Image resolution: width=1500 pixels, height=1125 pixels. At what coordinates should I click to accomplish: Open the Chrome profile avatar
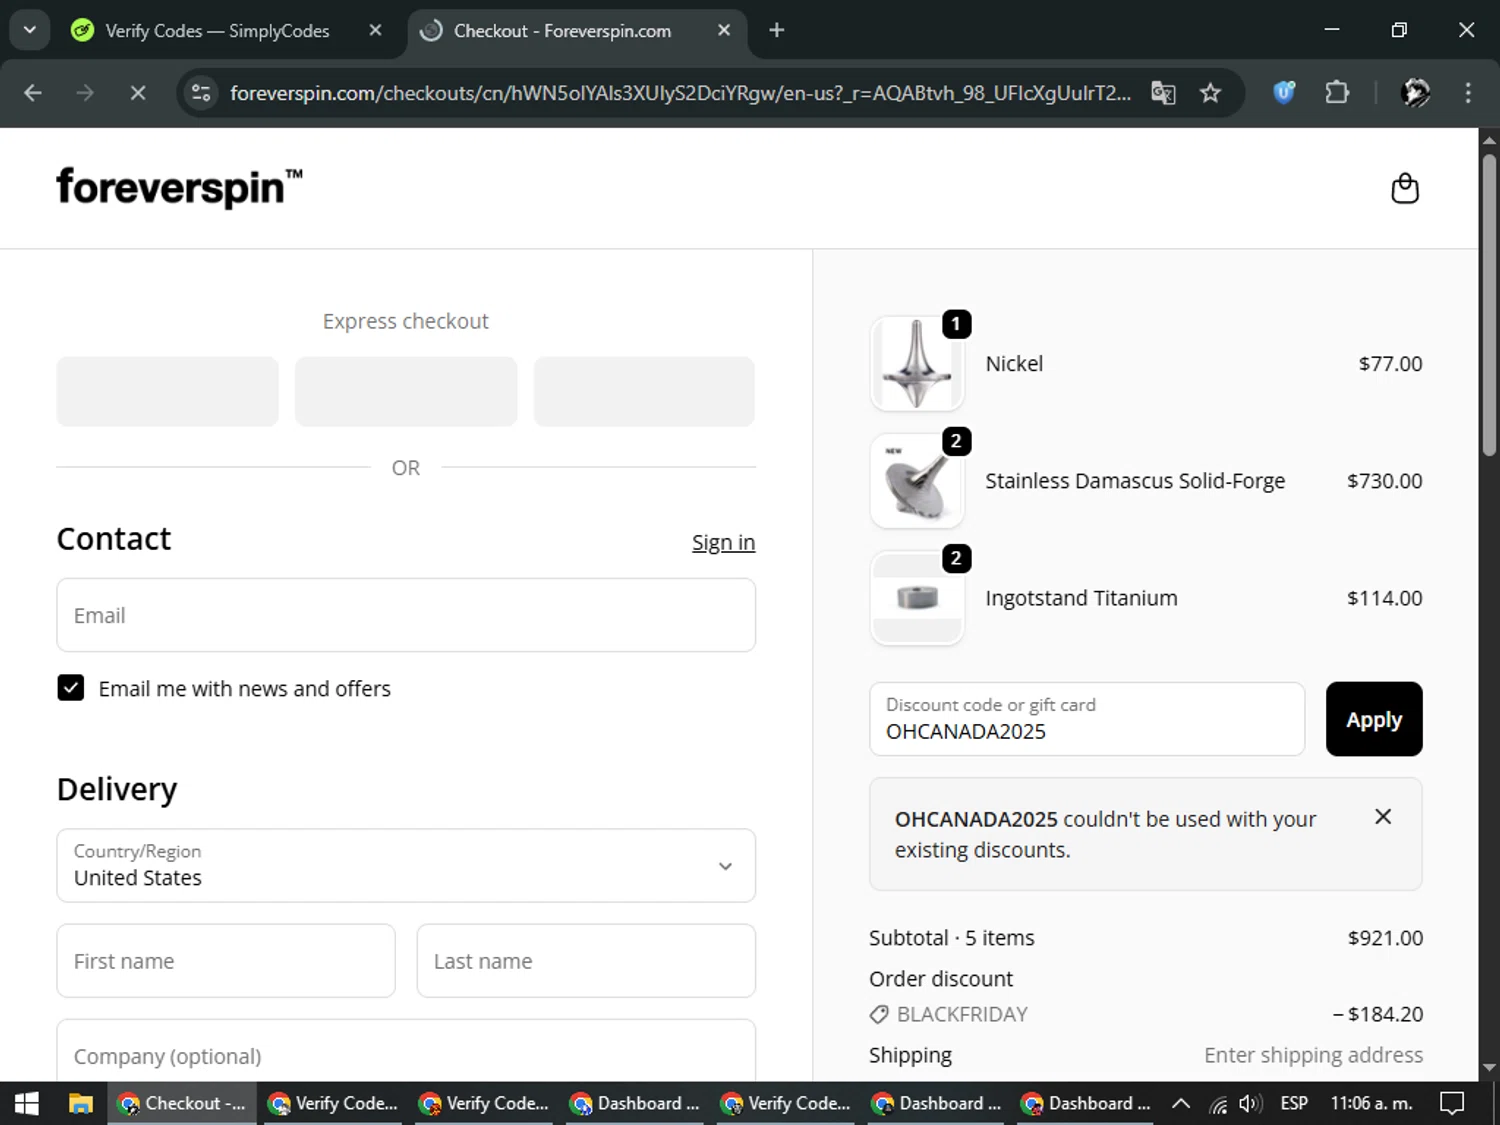click(x=1415, y=93)
